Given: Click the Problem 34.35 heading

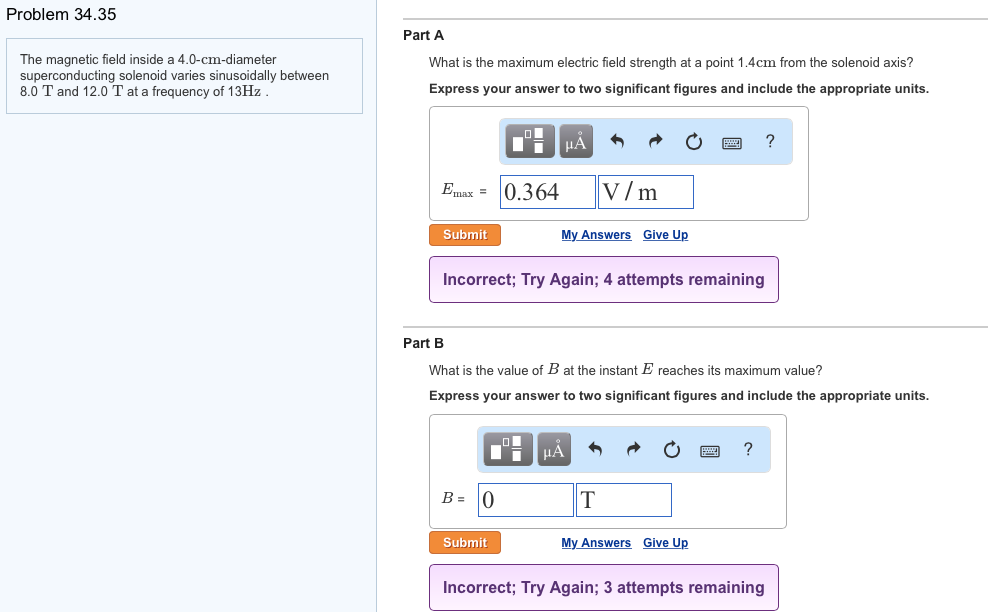Looking at the screenshot, I should (x=61, y=14).
